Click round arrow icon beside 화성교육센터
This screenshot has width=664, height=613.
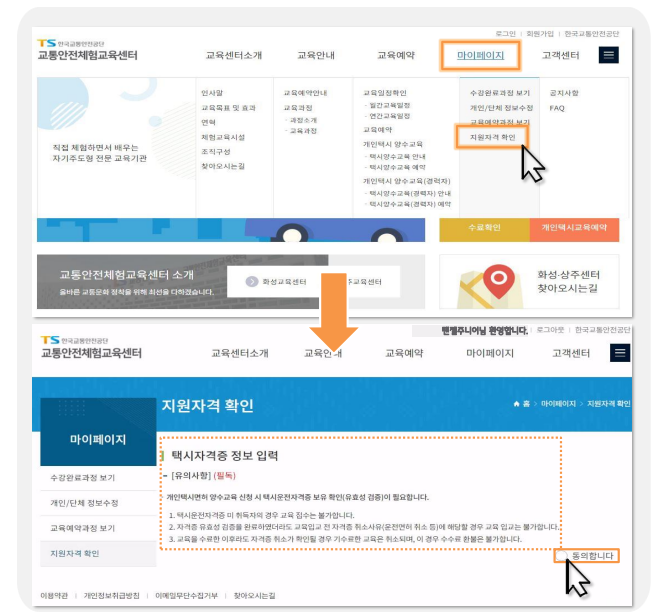click(x=252, y=282)
